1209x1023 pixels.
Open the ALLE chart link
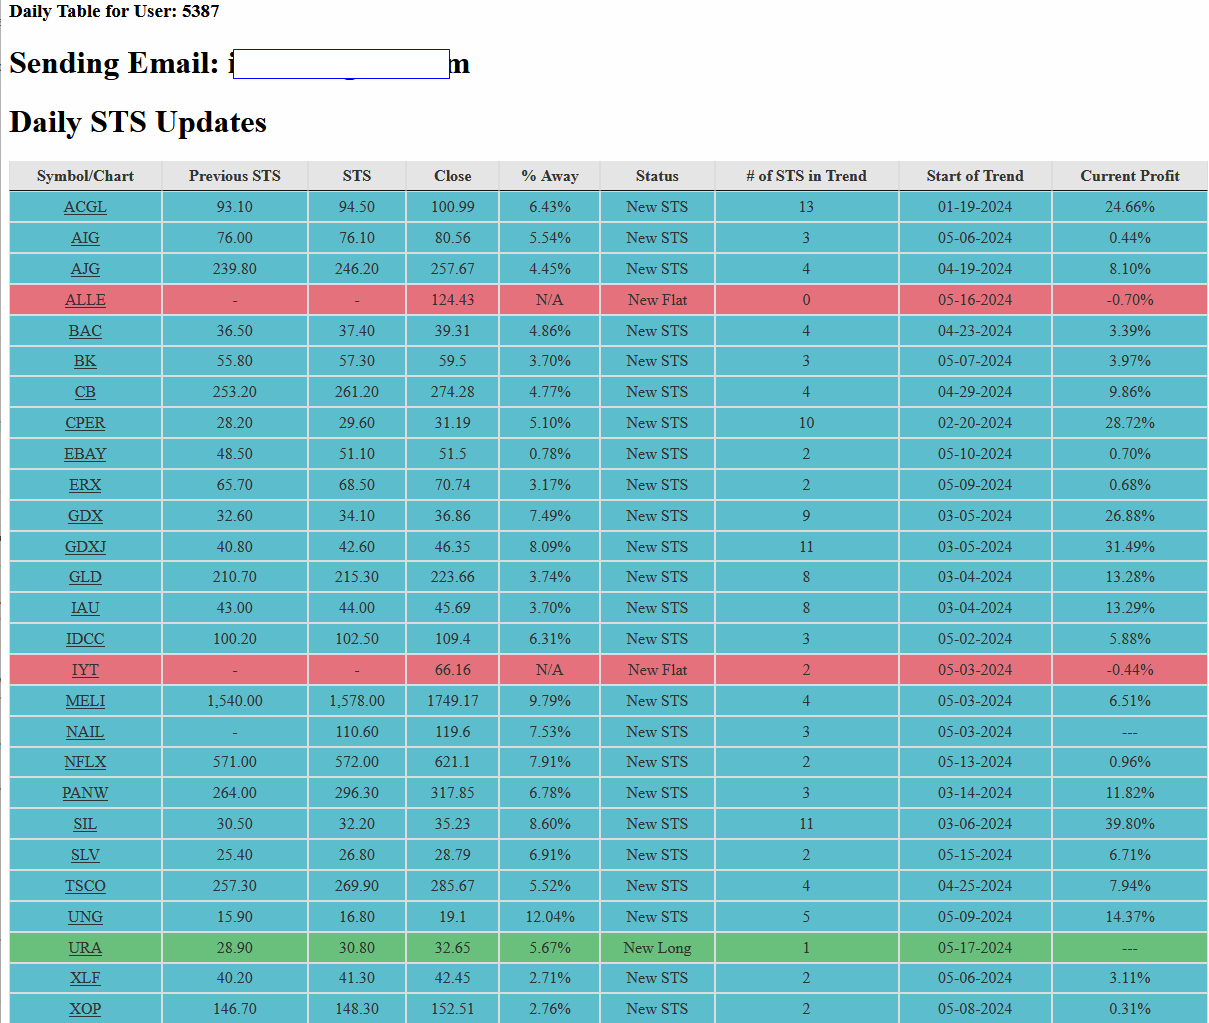pos(85,300)
